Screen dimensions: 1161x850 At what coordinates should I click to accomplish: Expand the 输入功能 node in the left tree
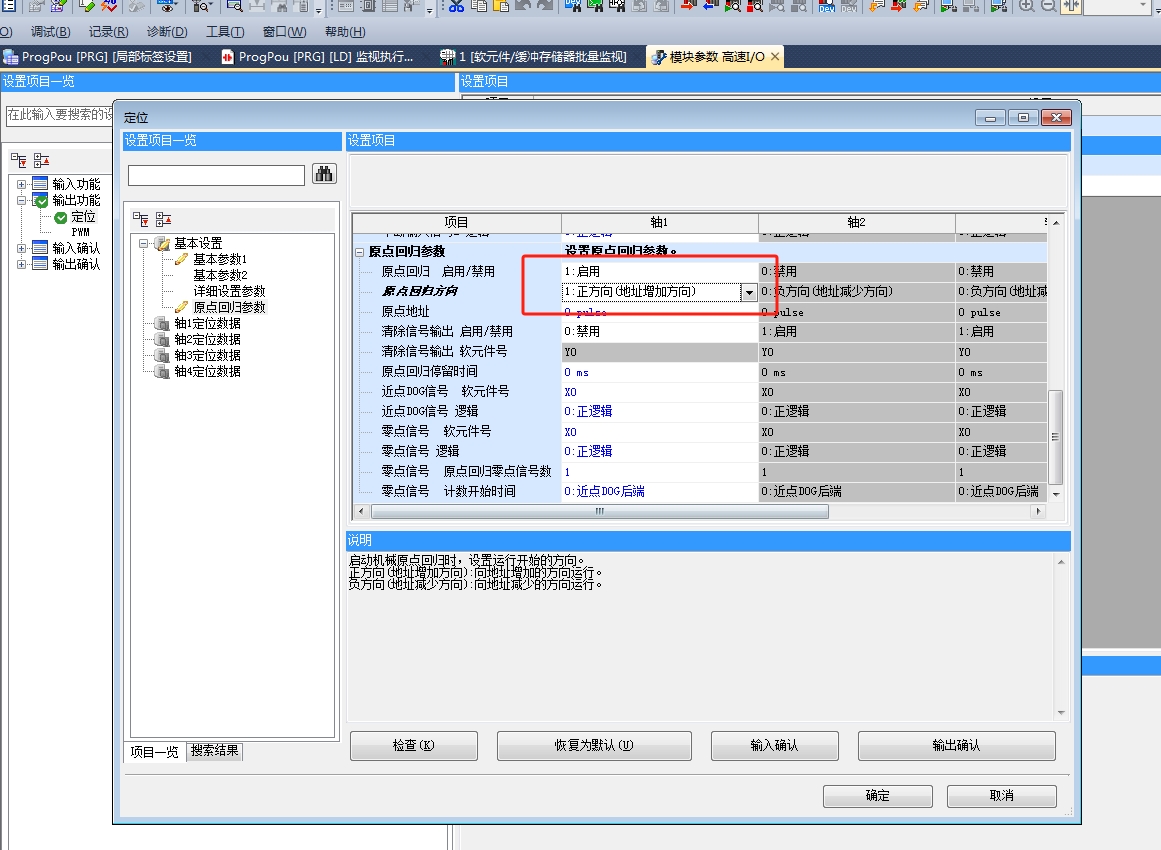[22, 184]
